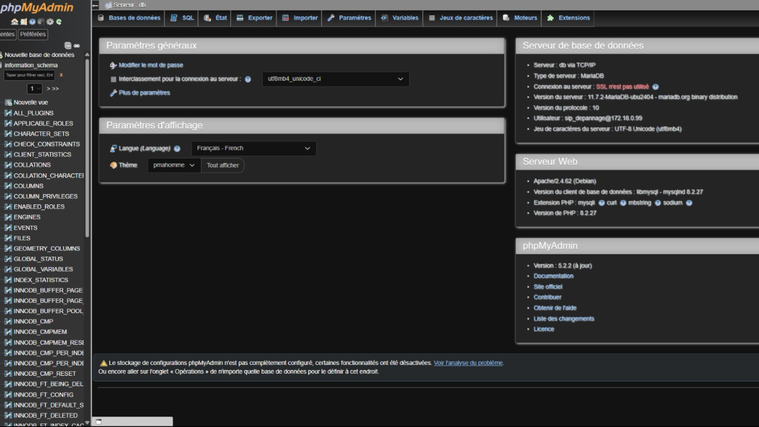Screen dimensions: 759x427
Task: Open the Exporter tab
Action: (x=254, y=18)
